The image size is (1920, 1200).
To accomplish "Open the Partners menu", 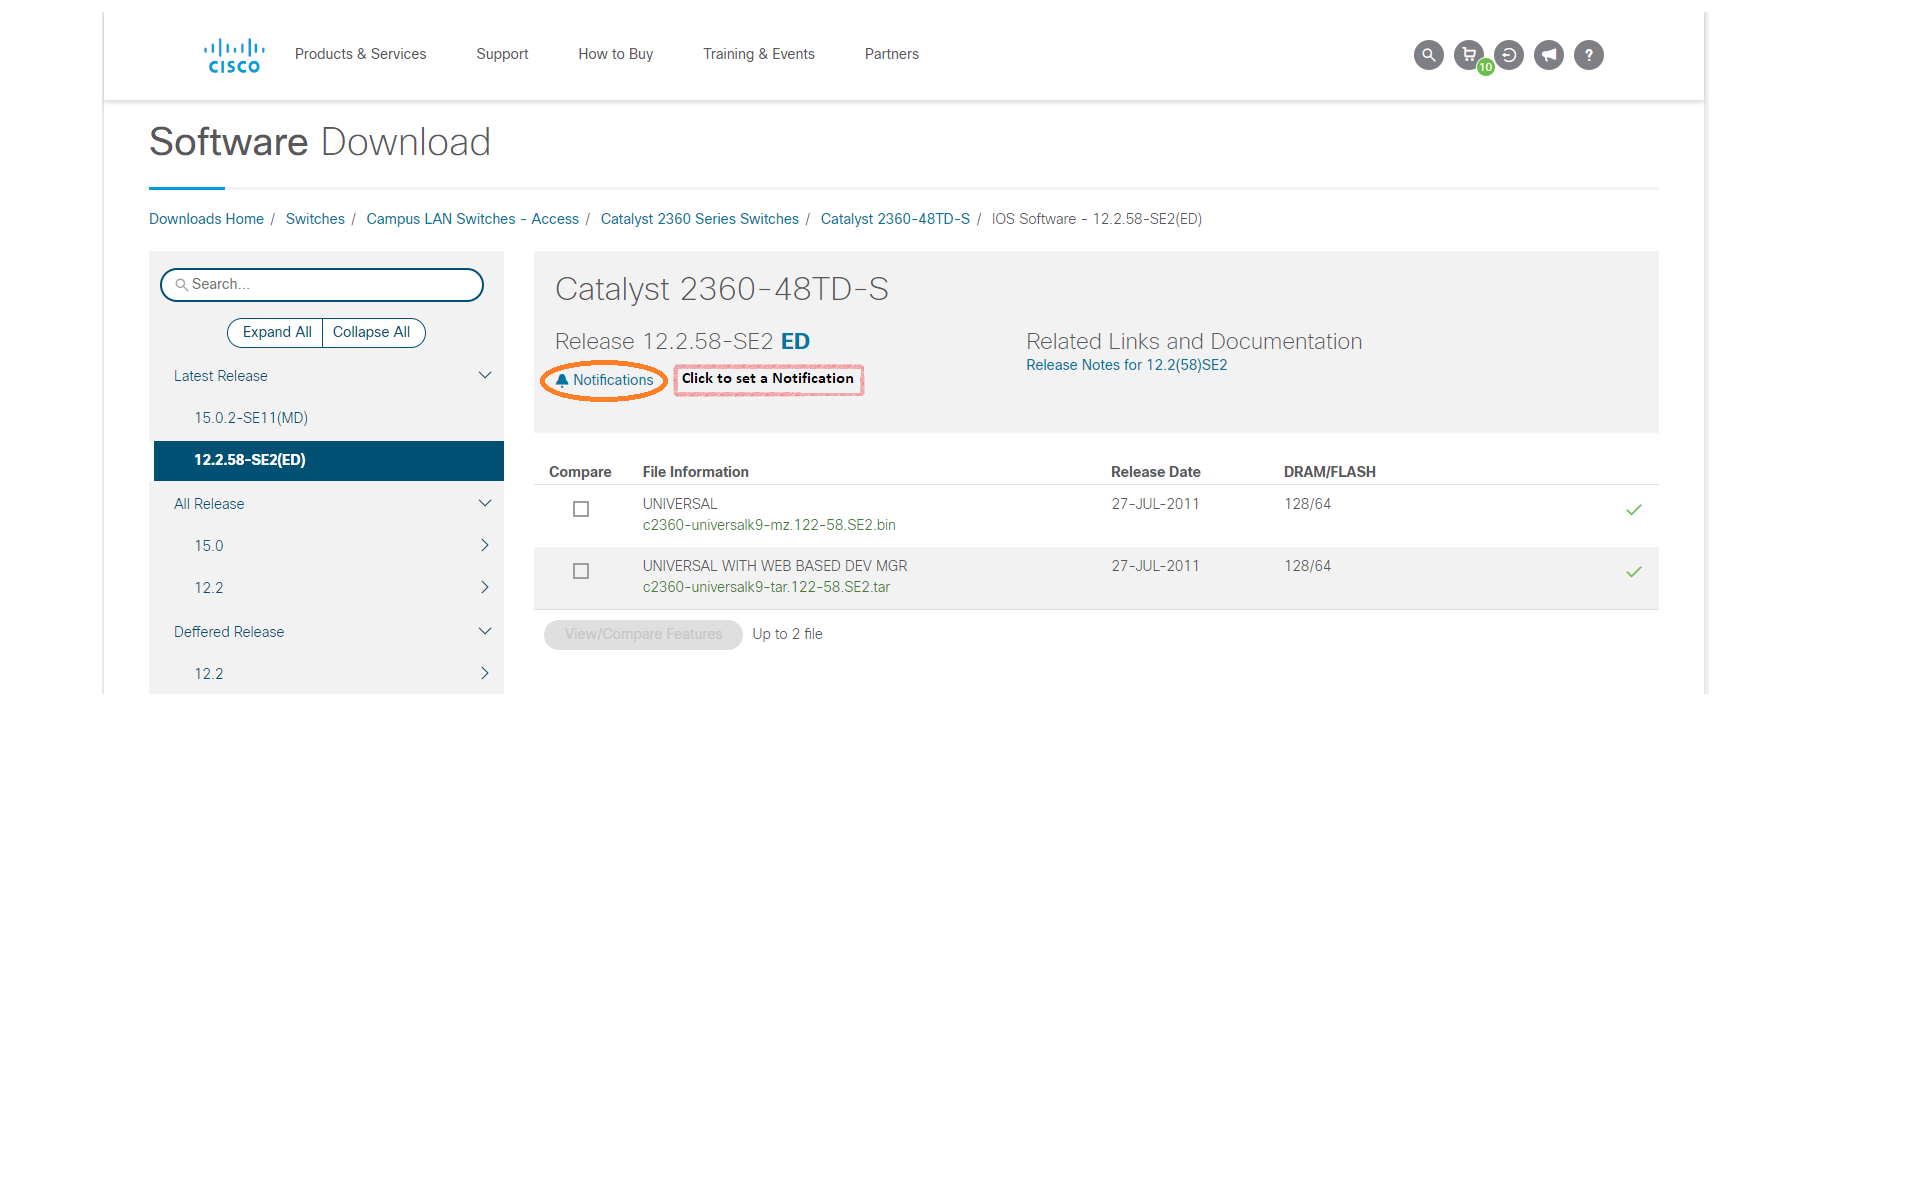I will click(892, 54).
